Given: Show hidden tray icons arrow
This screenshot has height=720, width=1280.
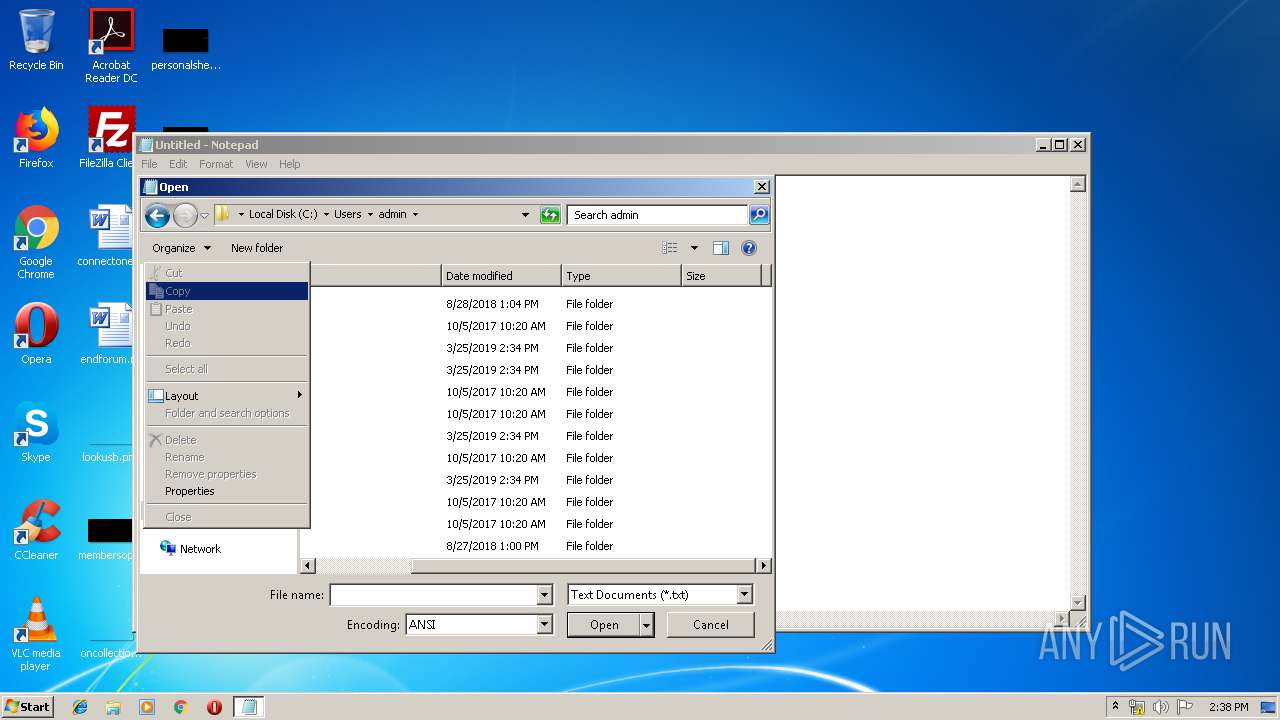Looking at the screenshot, I should pos(1116,707).
